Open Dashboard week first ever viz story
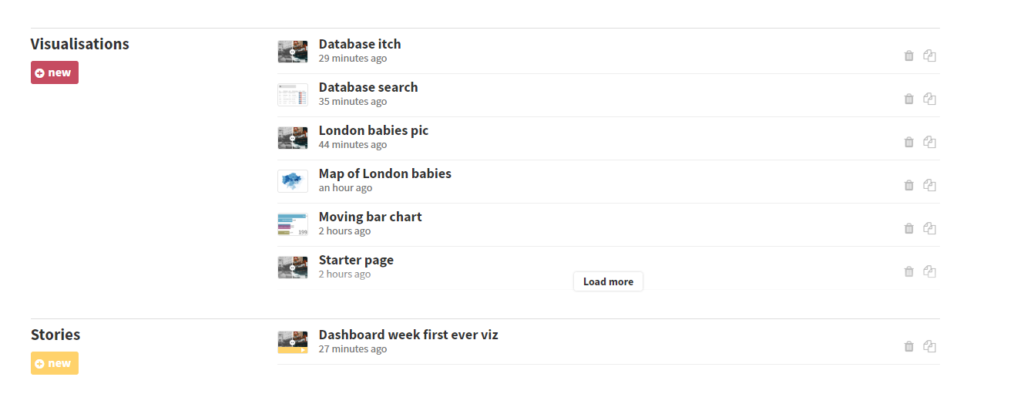The height and width of the screenshot is (404, 1024). 407,335
